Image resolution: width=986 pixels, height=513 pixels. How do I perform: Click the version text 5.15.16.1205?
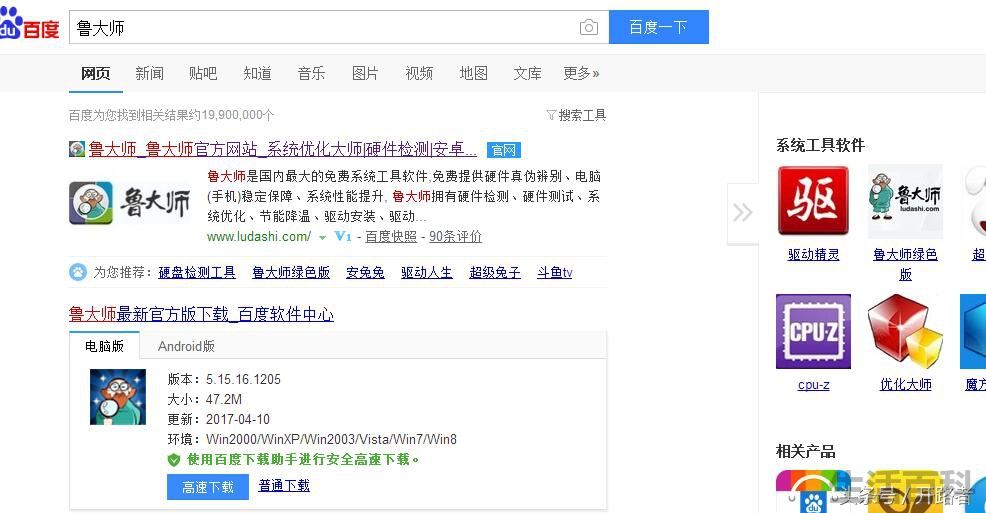[243, 379]
